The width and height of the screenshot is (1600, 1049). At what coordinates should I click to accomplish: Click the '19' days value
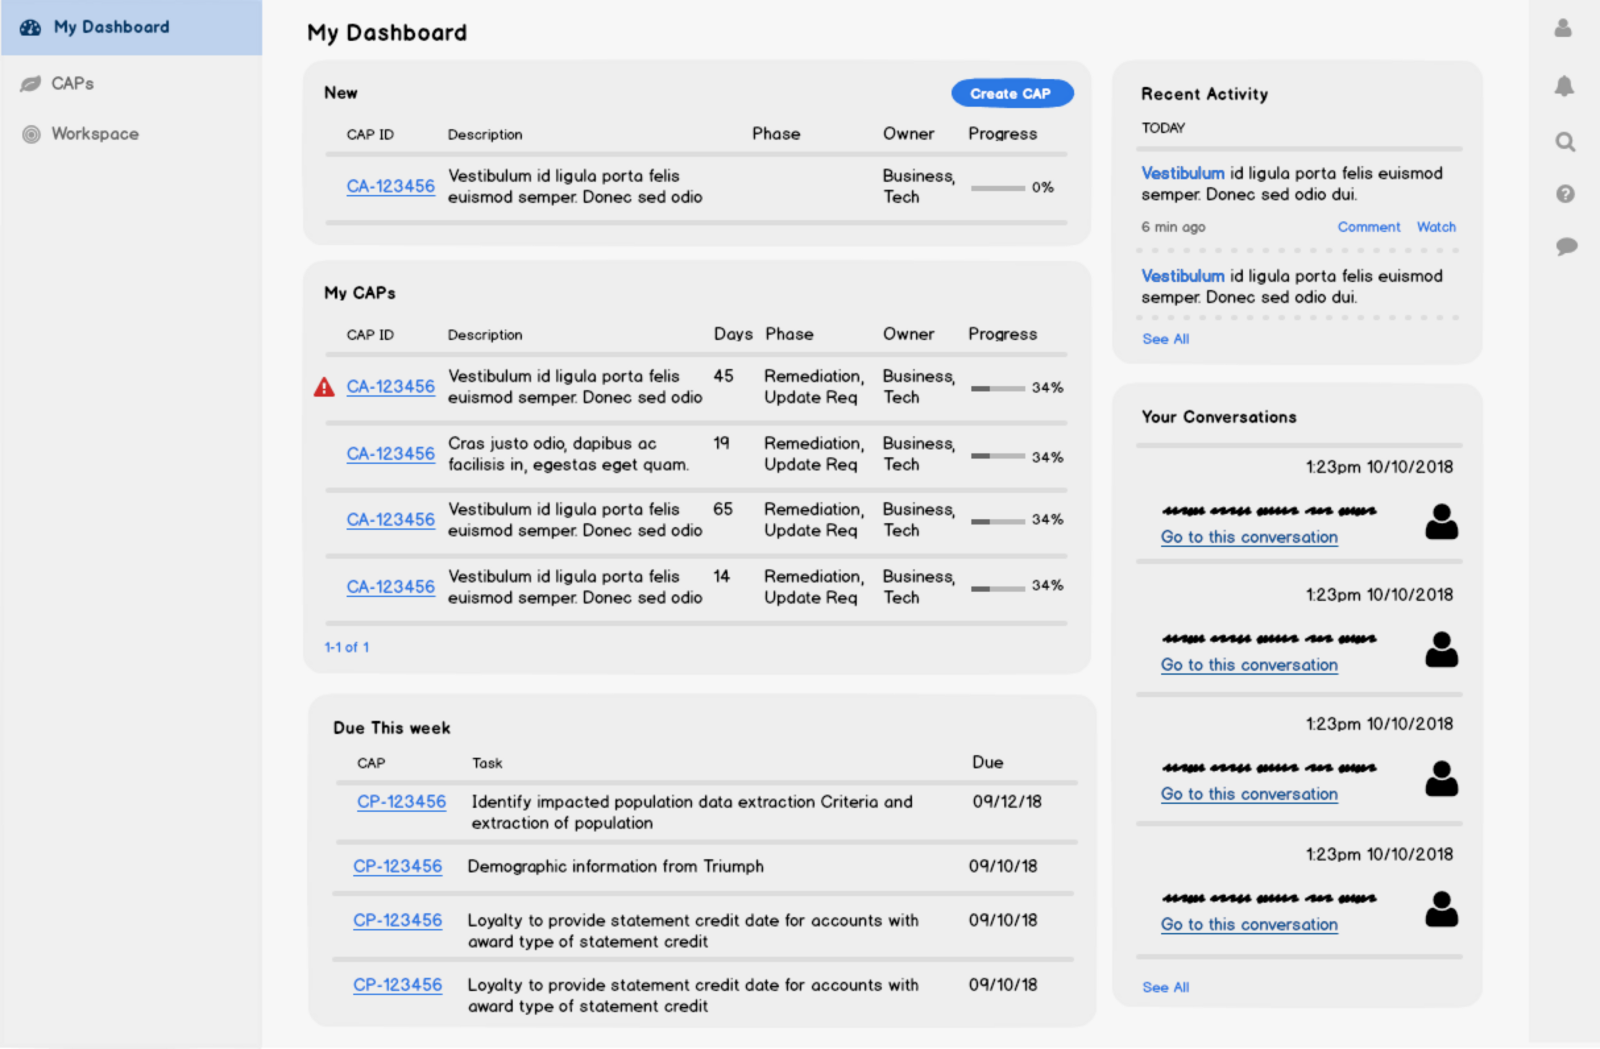tap(721, 442)
